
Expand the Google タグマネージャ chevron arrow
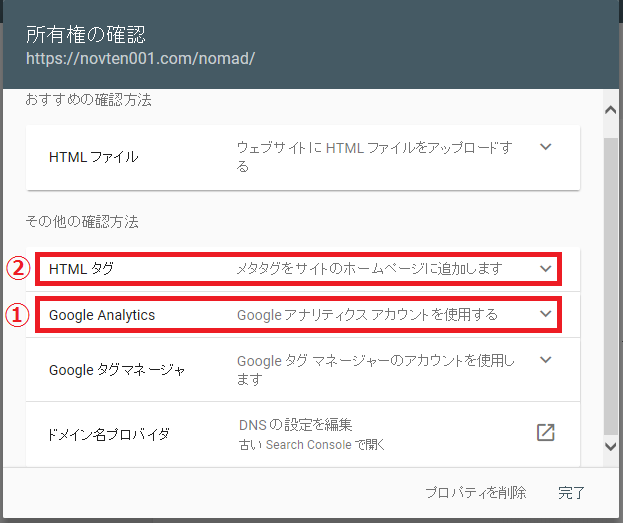click(x=545, y=359)
